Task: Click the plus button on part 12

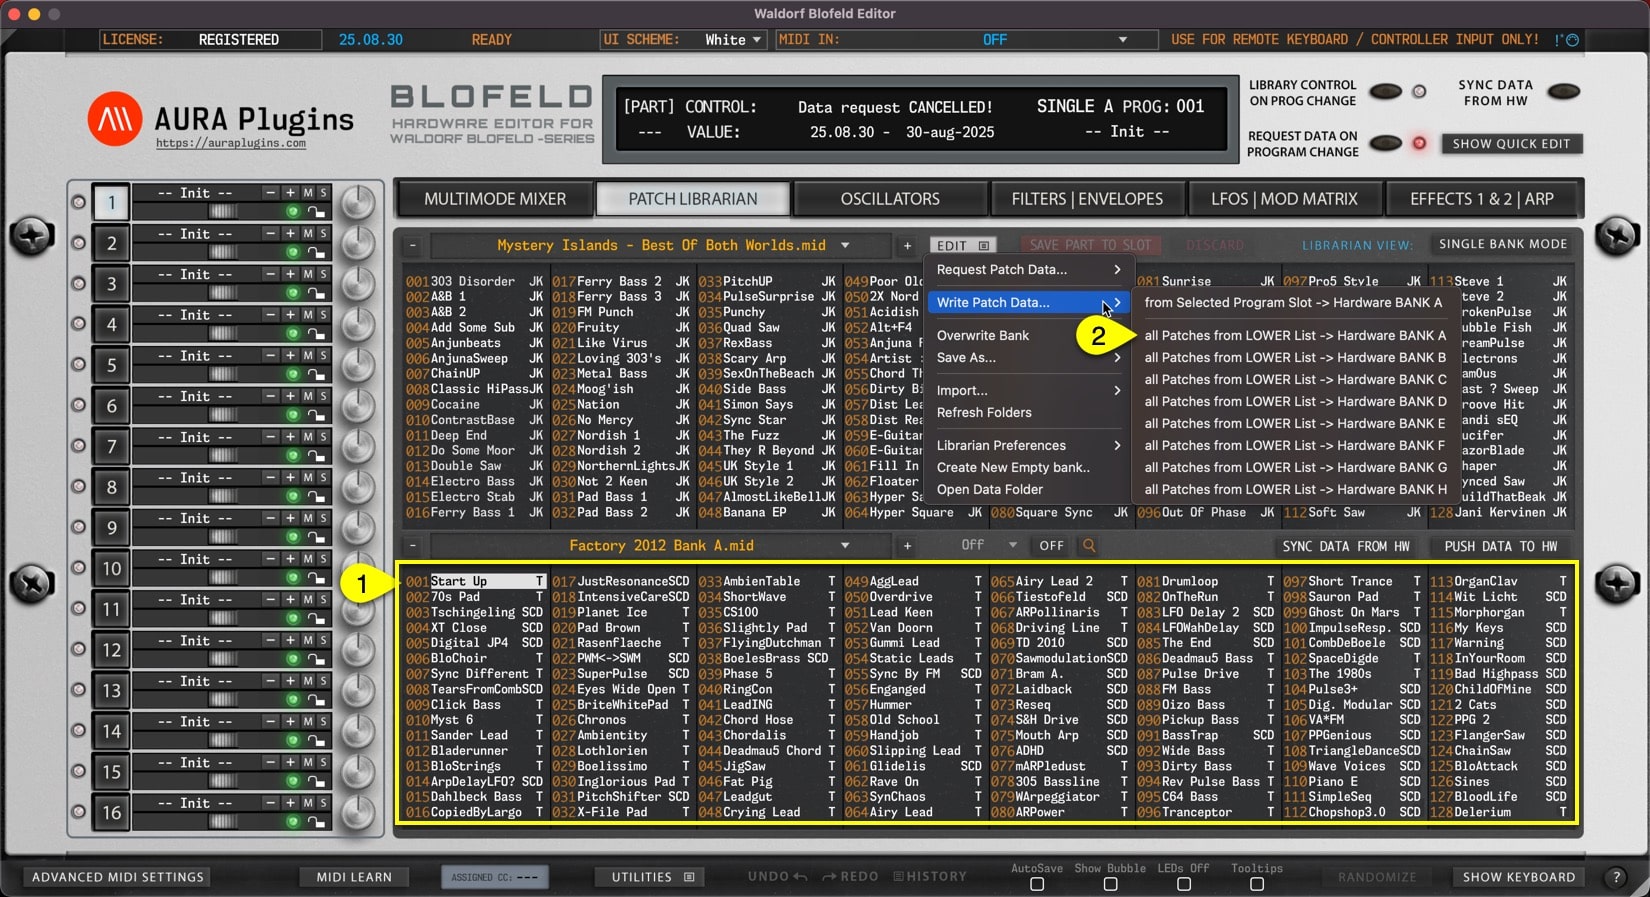Action: coord(290,641)
